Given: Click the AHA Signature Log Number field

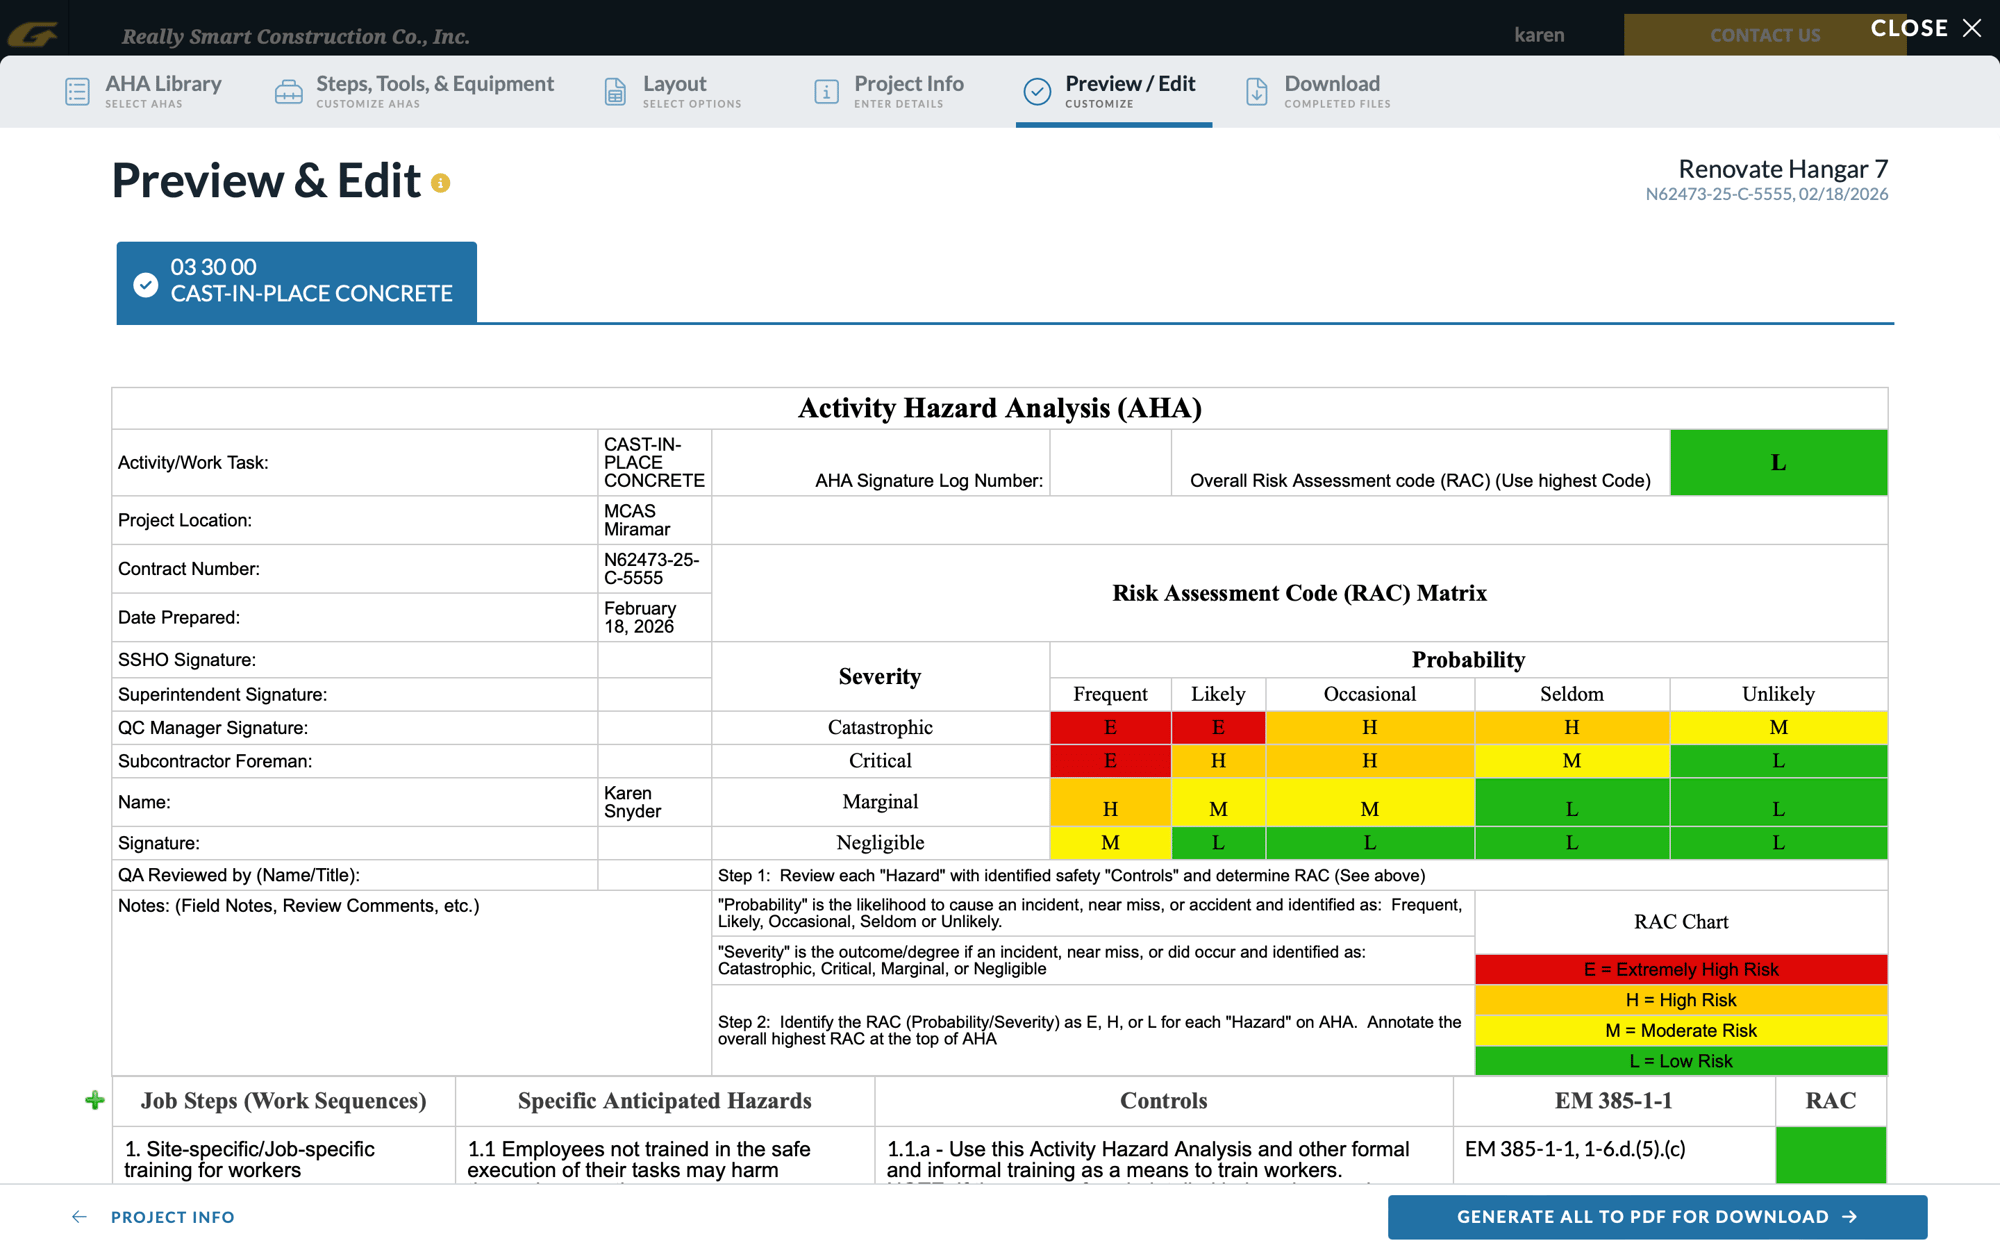Looking at the screenshot, I should [x=1110, y=462].
